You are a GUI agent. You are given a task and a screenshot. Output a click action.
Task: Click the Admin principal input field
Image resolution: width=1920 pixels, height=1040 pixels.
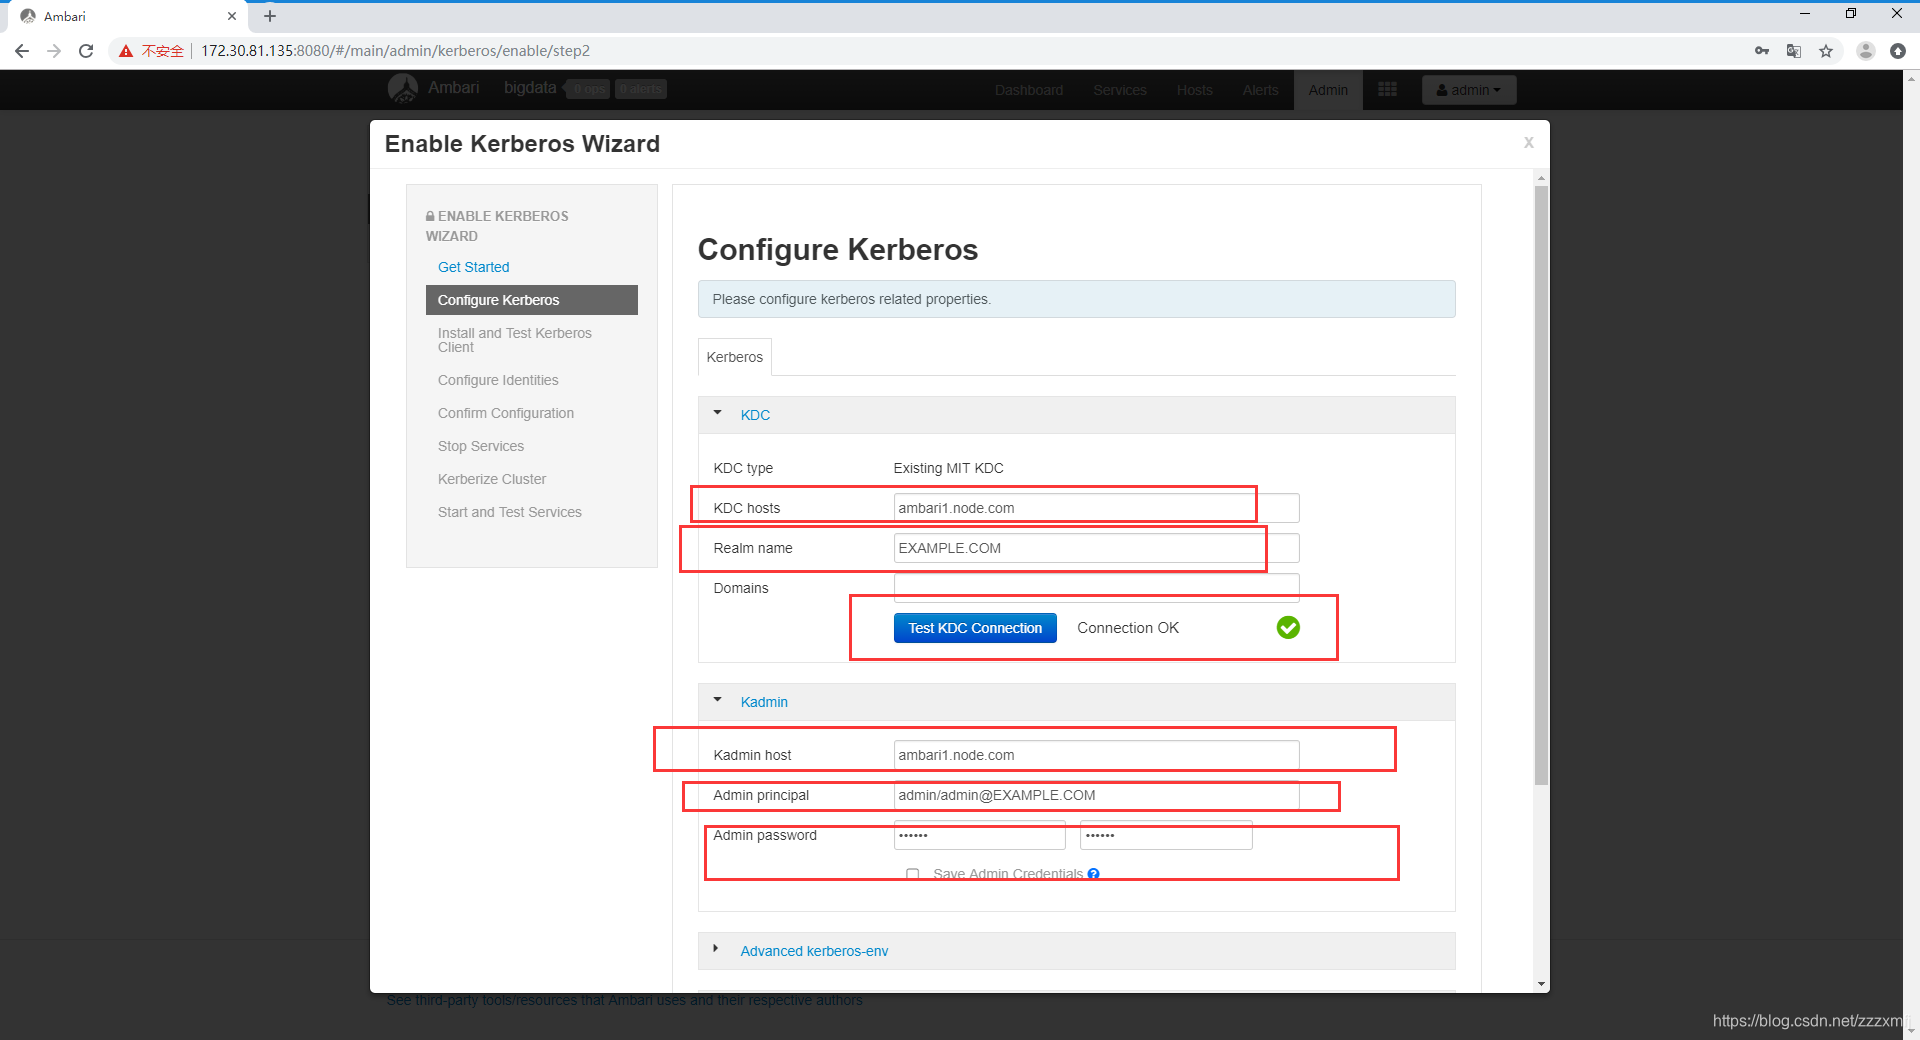1096,795
